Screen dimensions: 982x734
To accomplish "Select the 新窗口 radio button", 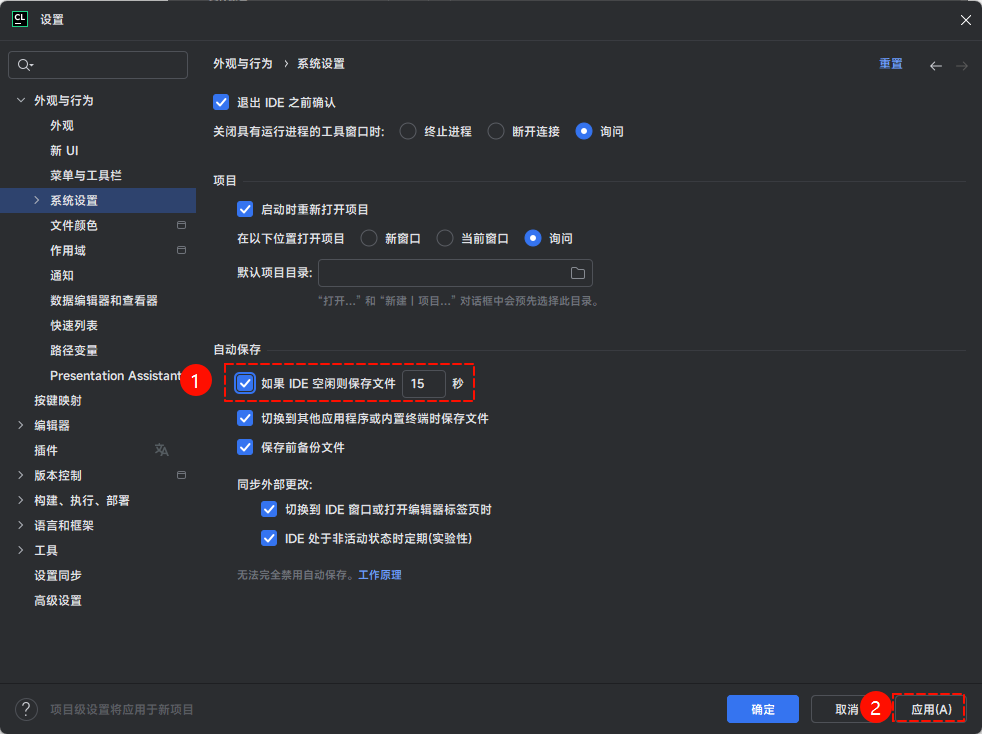I will click(368, 238).
